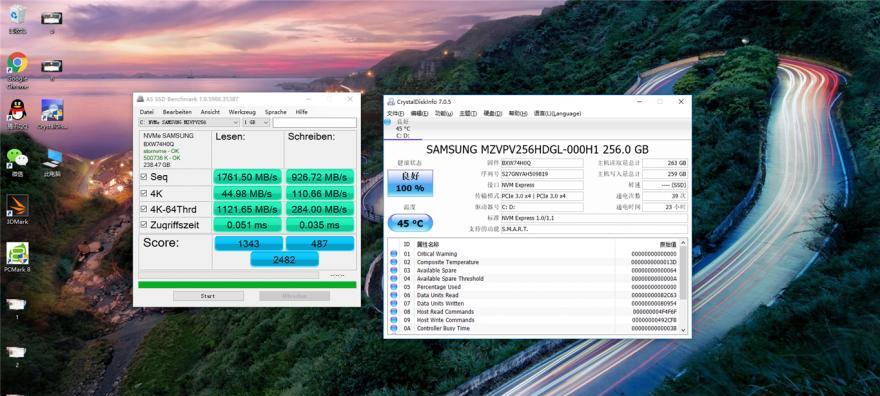The height and width of the screenshot is (396, 880).
Task: Open drive selection dropdown in AS SSD
Action: [x=189, y=122]
